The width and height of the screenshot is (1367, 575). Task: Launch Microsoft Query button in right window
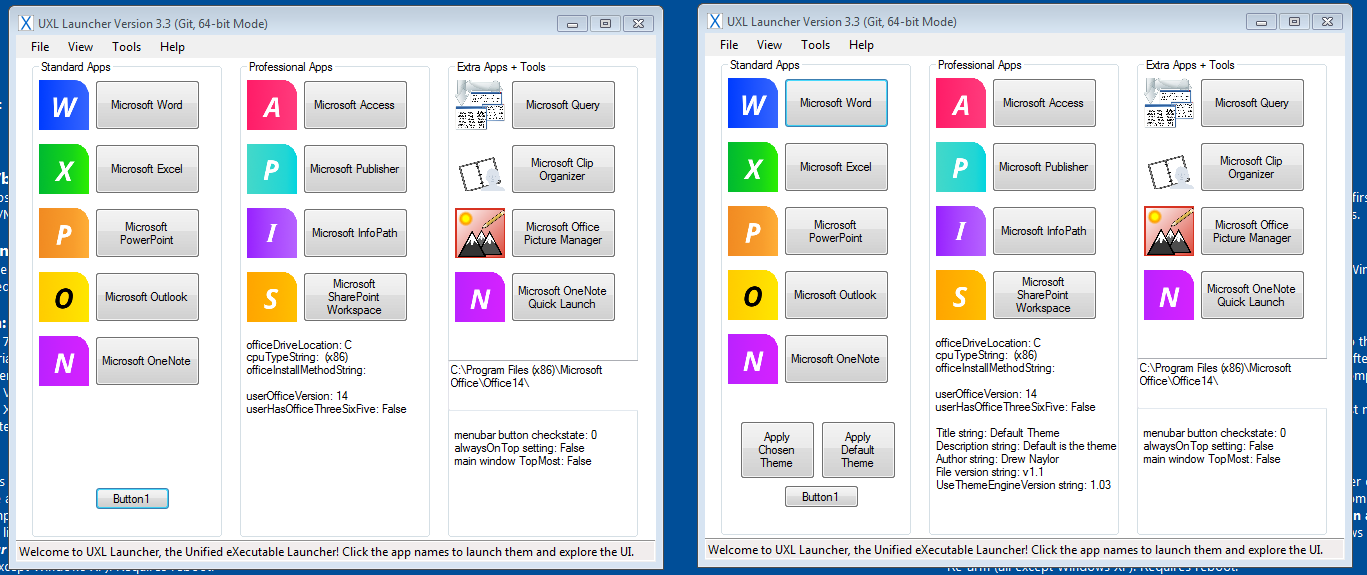pos(1252,103)
